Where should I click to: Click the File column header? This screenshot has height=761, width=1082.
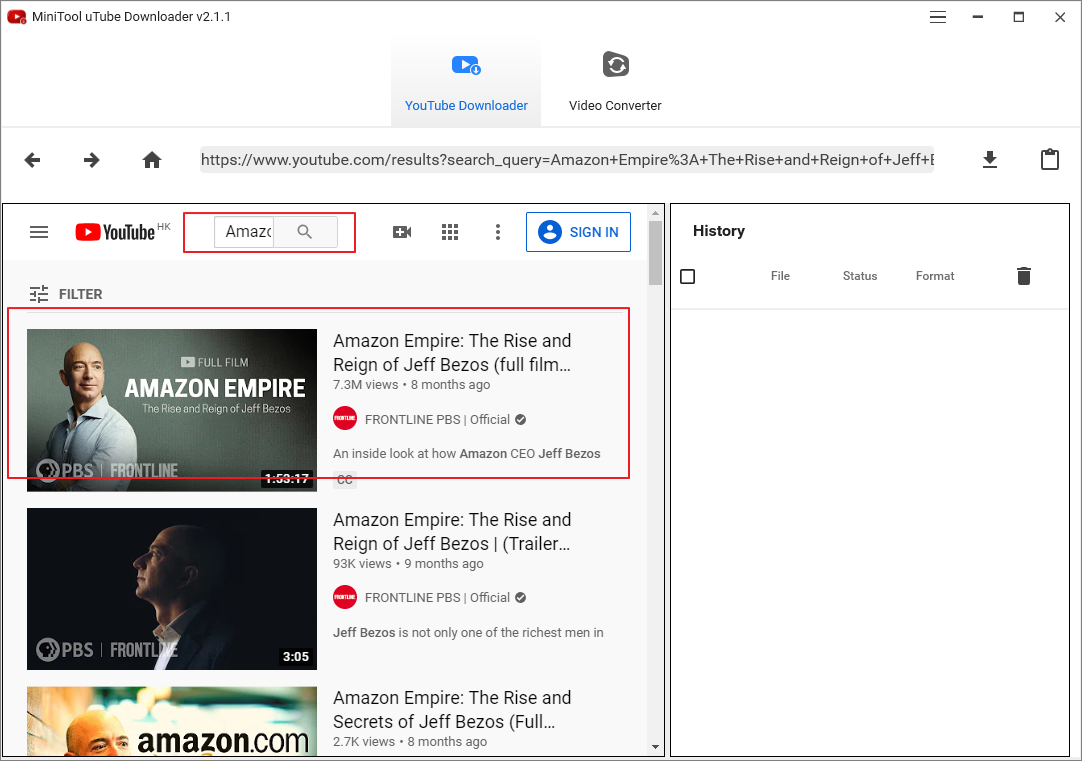780,276
